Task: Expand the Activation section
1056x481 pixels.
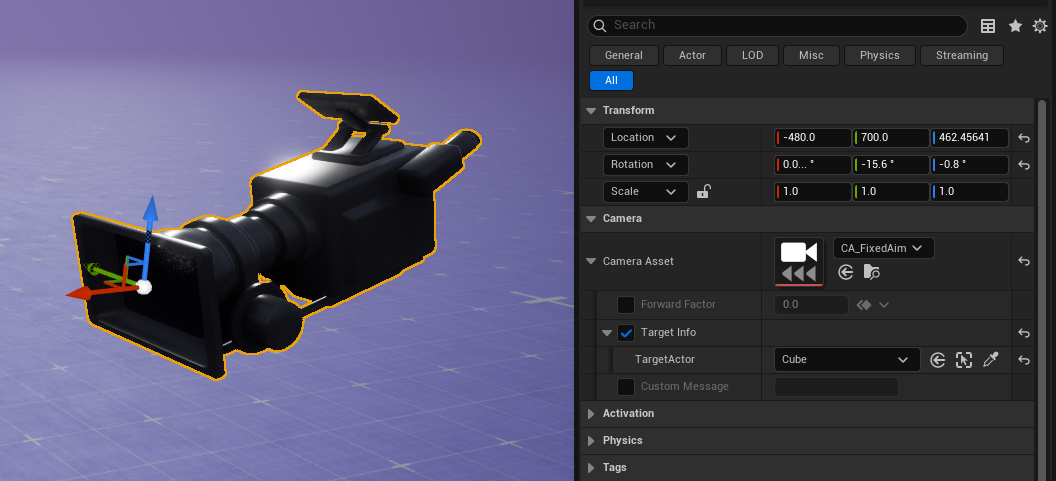Action: click(591, 414)
